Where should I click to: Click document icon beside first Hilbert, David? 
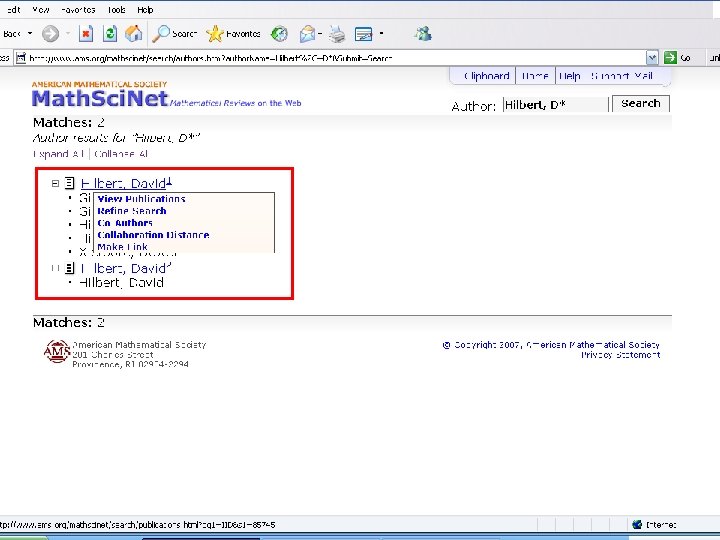point(69,183)
